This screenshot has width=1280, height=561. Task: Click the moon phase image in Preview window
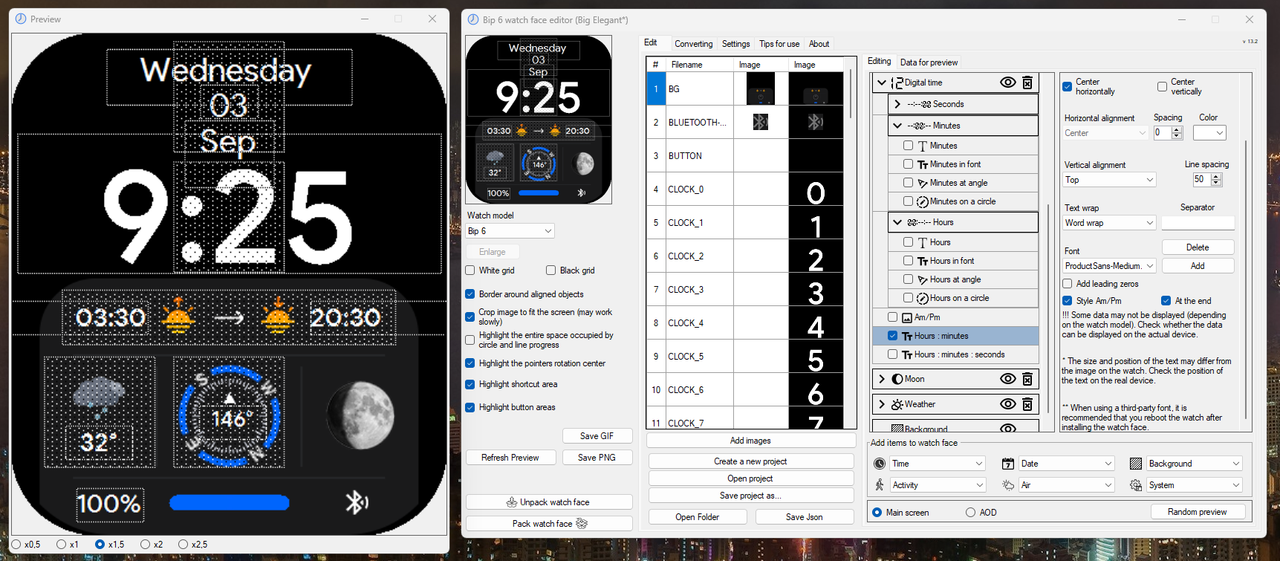tap(361, 413)
